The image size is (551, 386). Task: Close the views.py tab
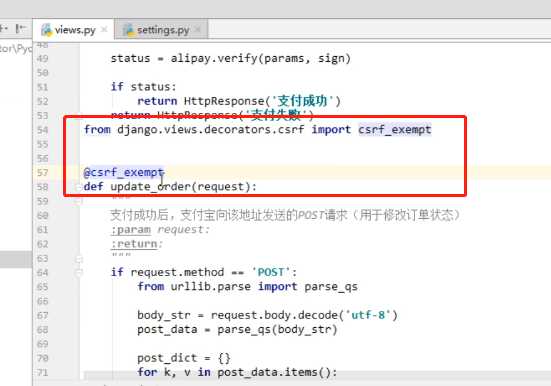tap(104, 30)
